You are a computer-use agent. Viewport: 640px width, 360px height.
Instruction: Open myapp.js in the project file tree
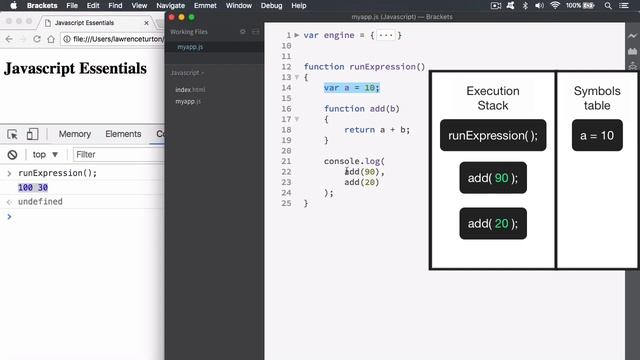point(188,101)
